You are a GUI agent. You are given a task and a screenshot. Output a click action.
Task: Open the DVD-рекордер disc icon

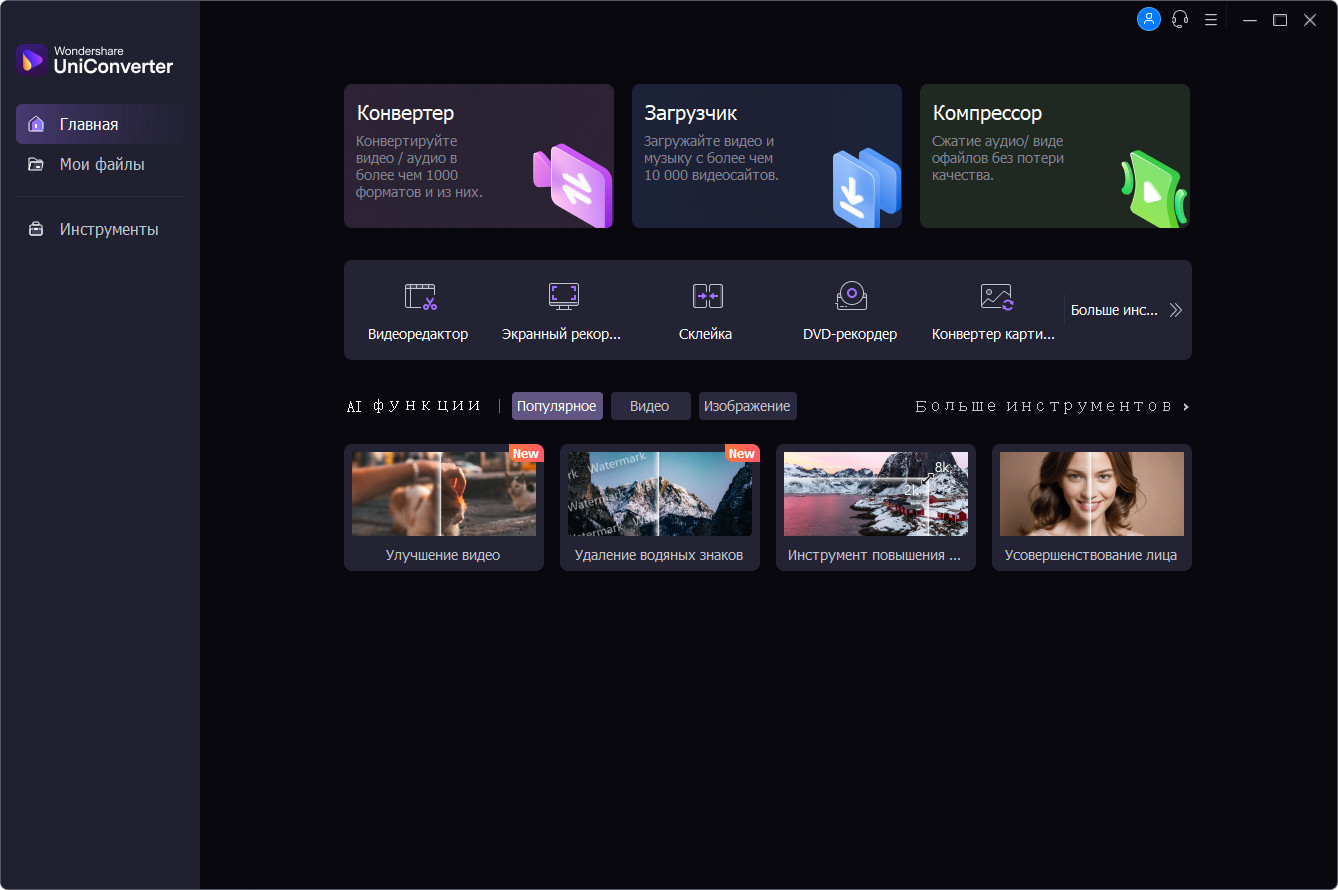(x=851, y=295)
